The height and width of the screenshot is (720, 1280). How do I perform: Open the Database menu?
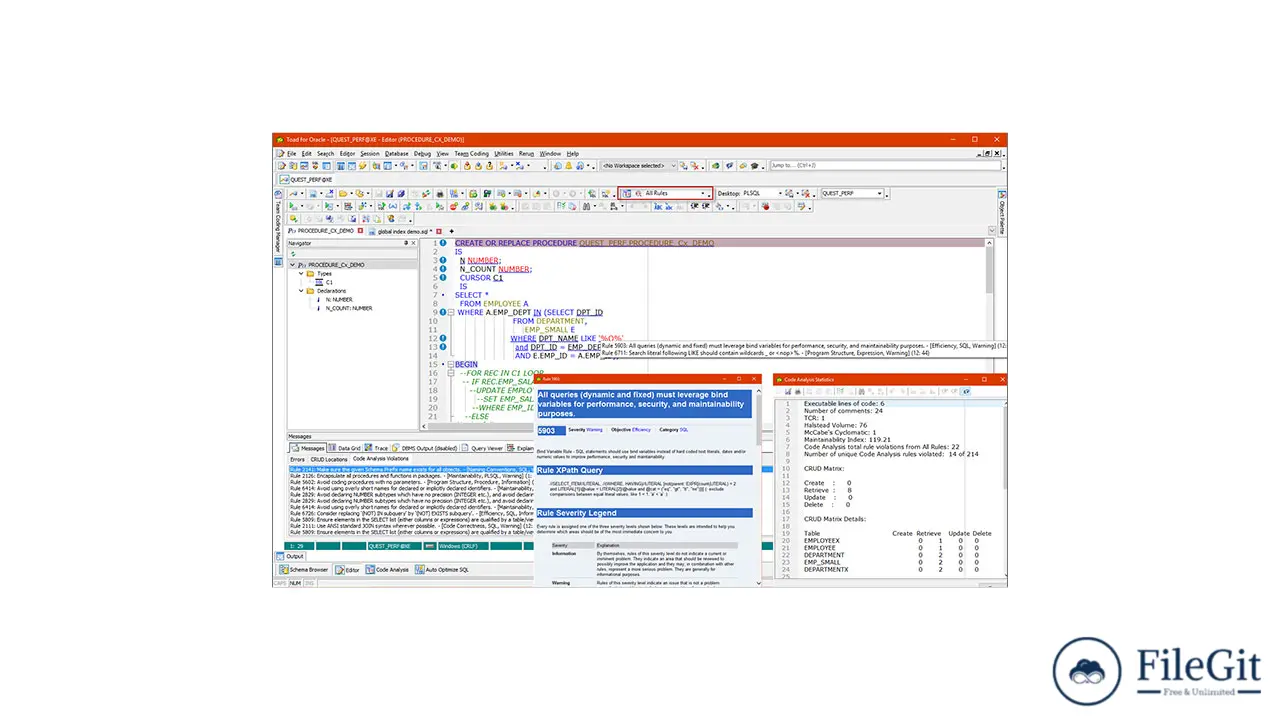tap(397, 154)
